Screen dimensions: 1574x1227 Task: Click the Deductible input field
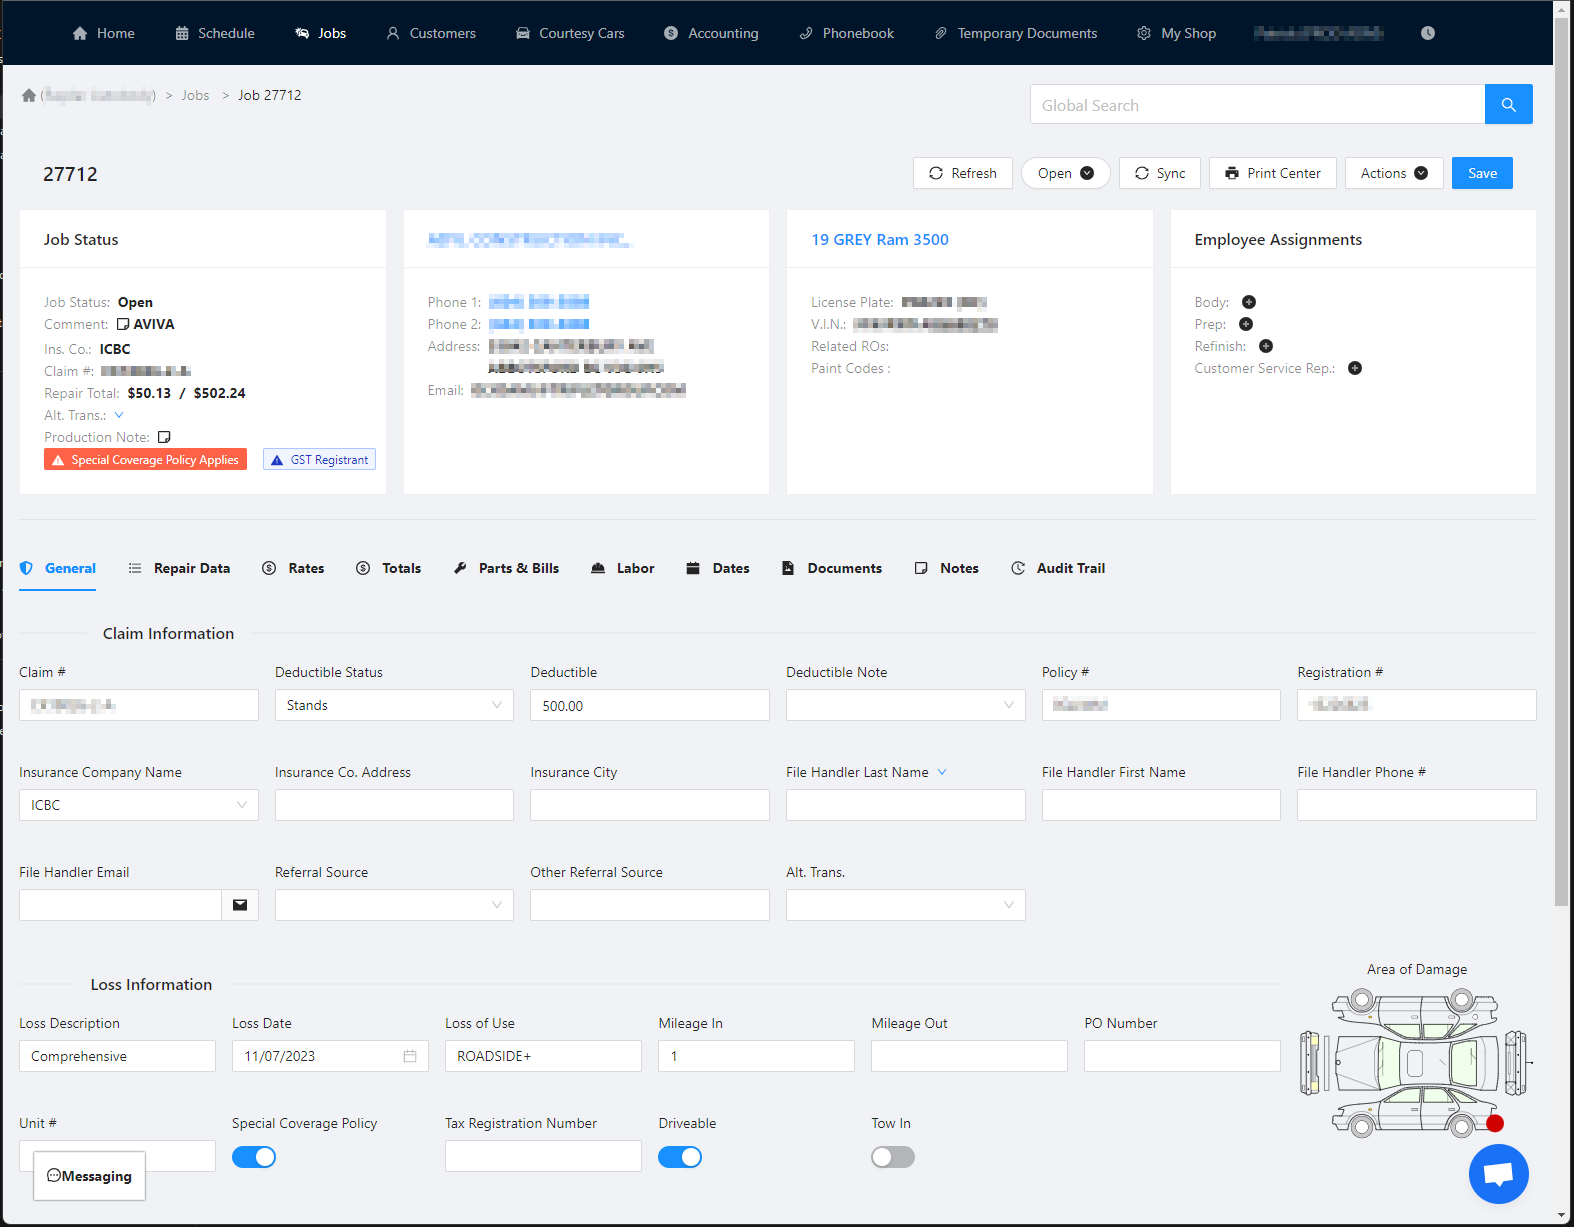point(650,705)
